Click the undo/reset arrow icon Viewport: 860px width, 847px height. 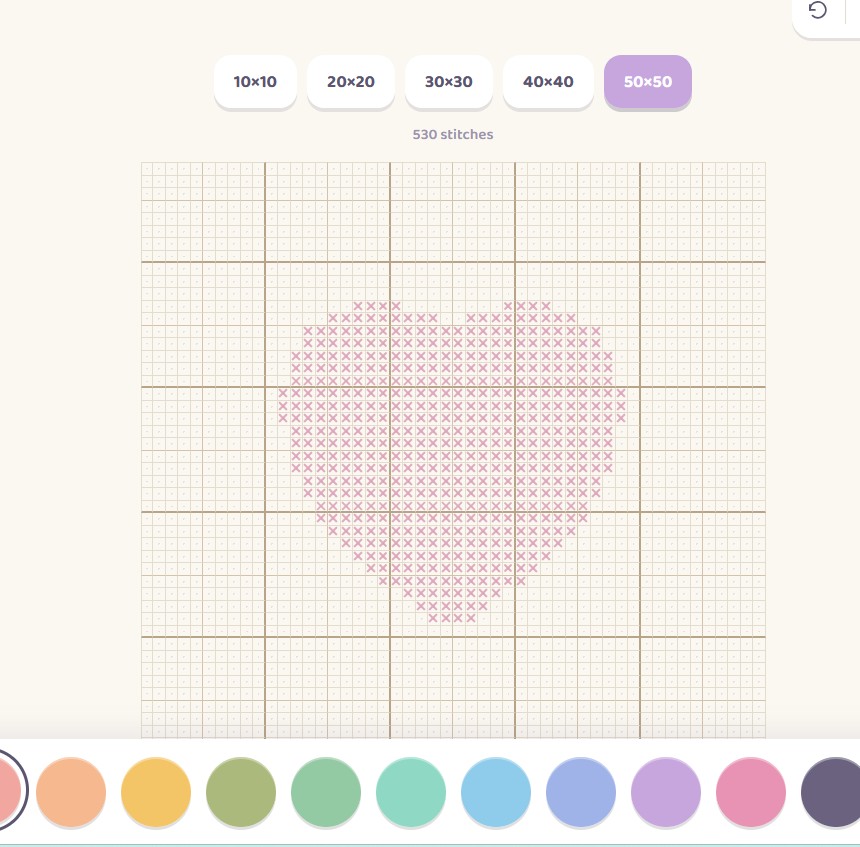coord(817,10)
